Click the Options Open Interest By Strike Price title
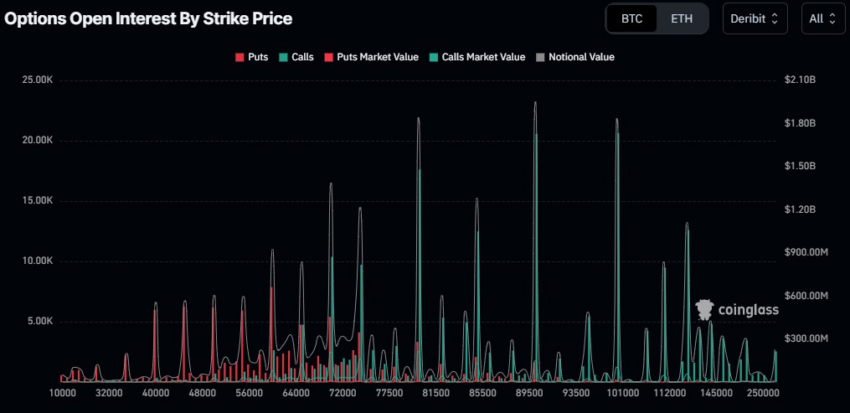The width and height of the screenshot is (850, 413). (x=149, y=19)
